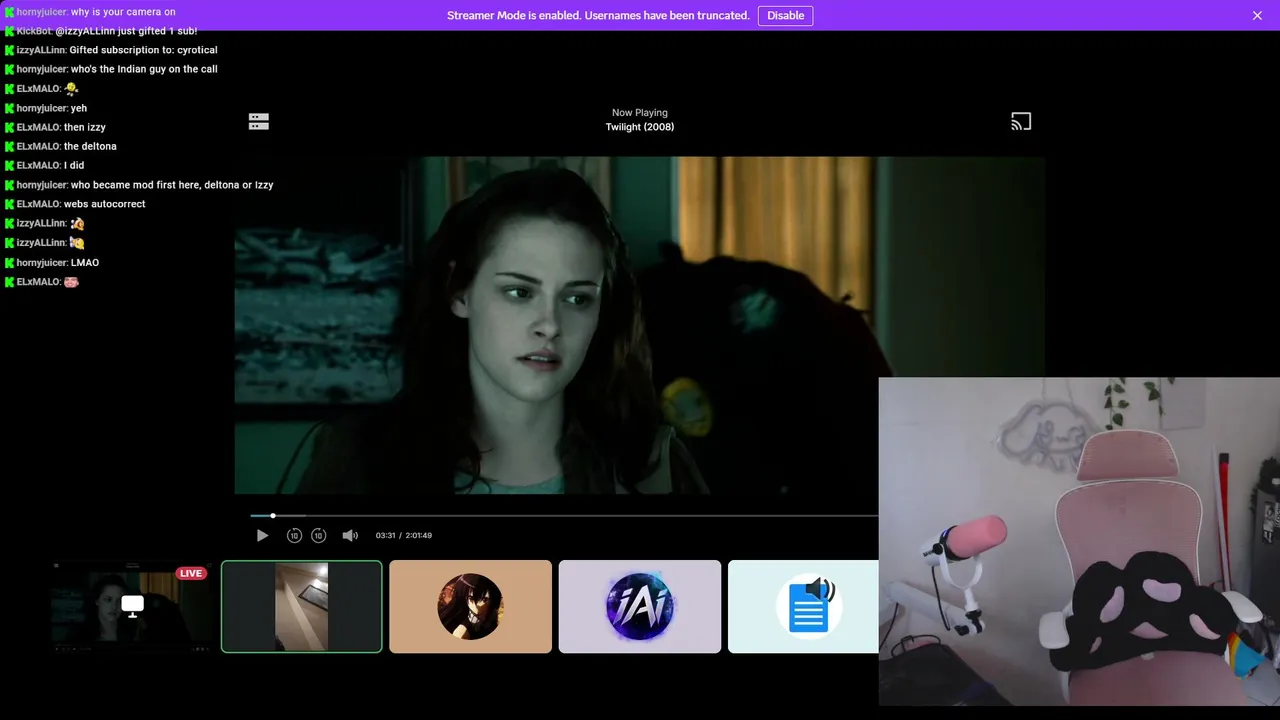Viewport: 1280px width, 720px height.
Task: Select the anime avatar participant tile
Action: (x=470, y=607)
